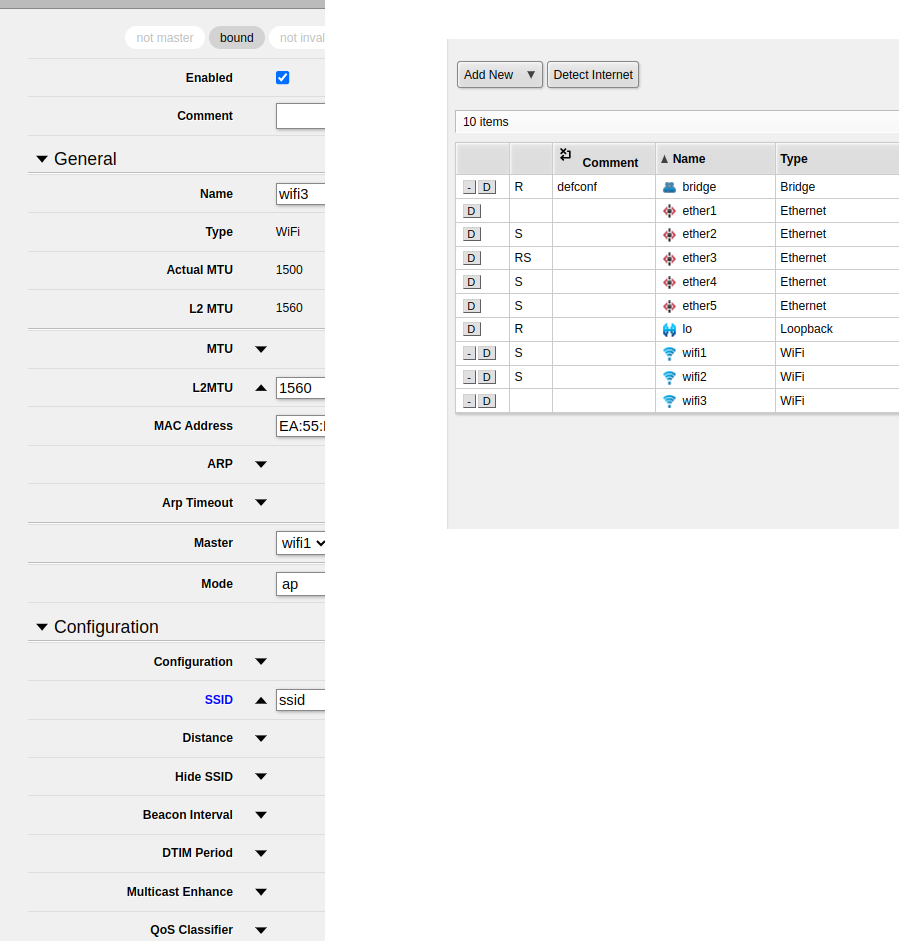Click the WiFi icon next to wifi1
923x952 pixels.
pos(667,352)
